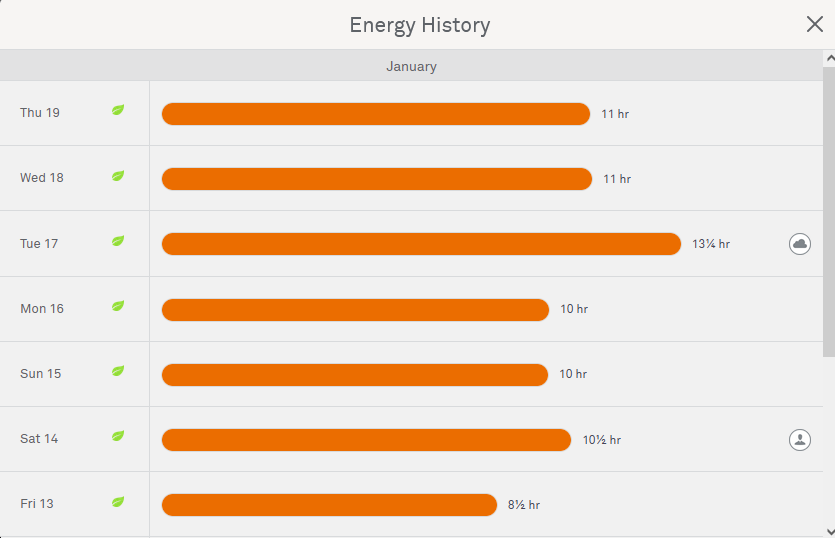The image size is (835, 538).
Task: Click the January month header
Action: (x=411, y=66)
